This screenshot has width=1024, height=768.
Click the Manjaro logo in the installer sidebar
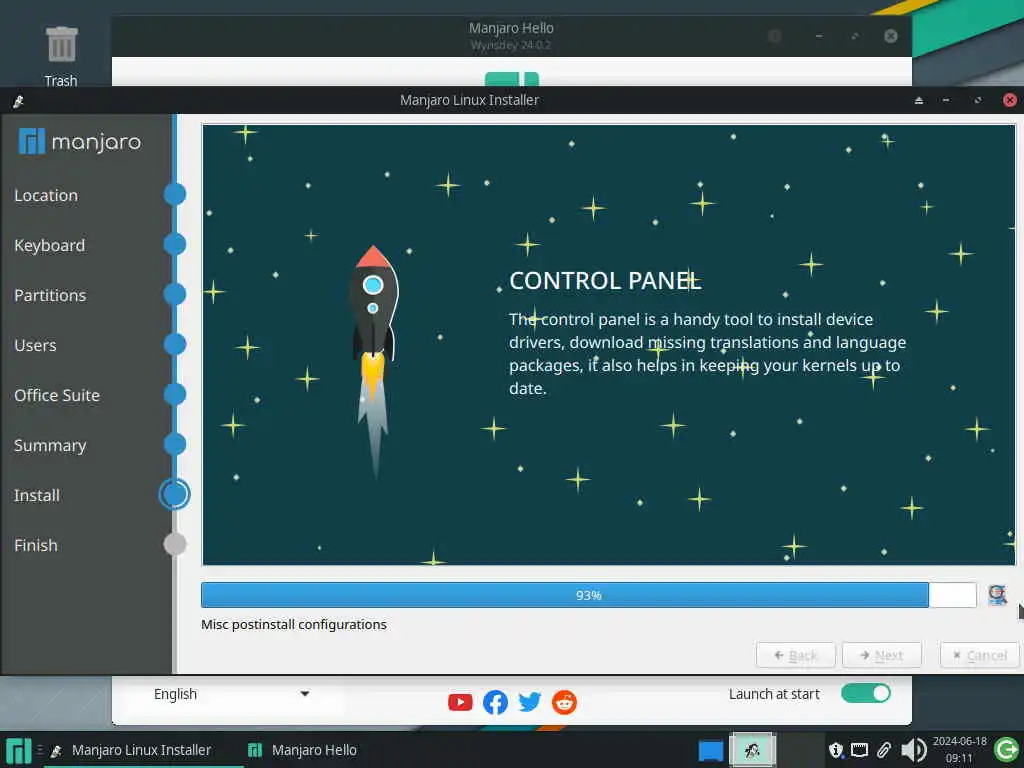pyautogui.click(x=80, y=142)
